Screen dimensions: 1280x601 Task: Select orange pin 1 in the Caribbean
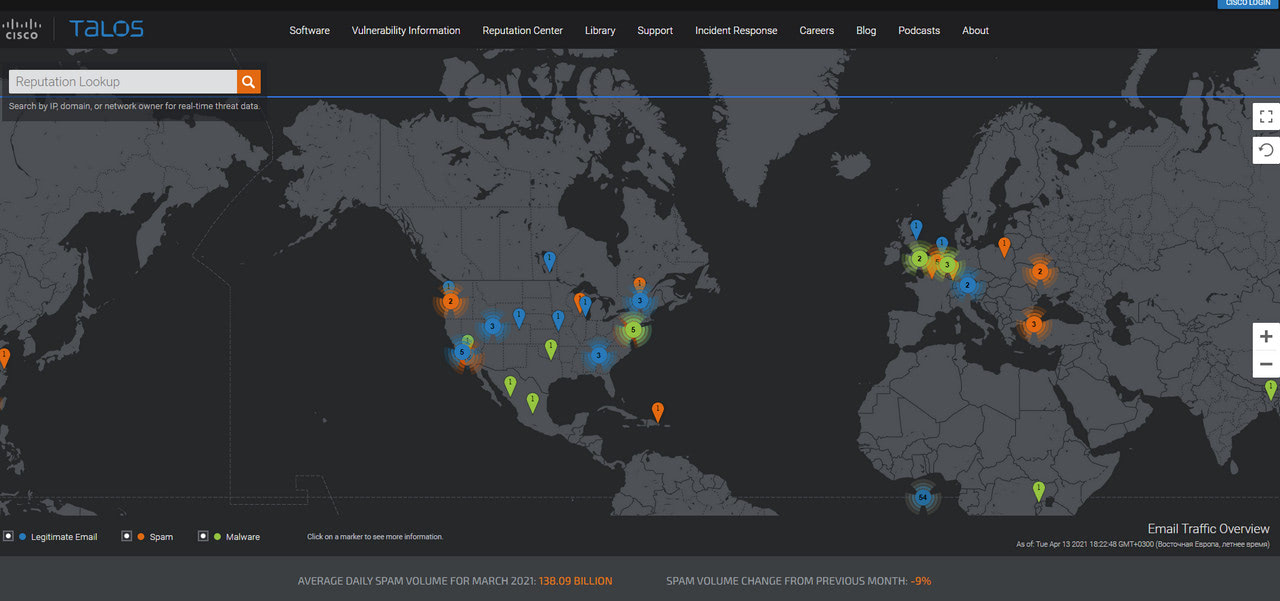pos(658,411)
